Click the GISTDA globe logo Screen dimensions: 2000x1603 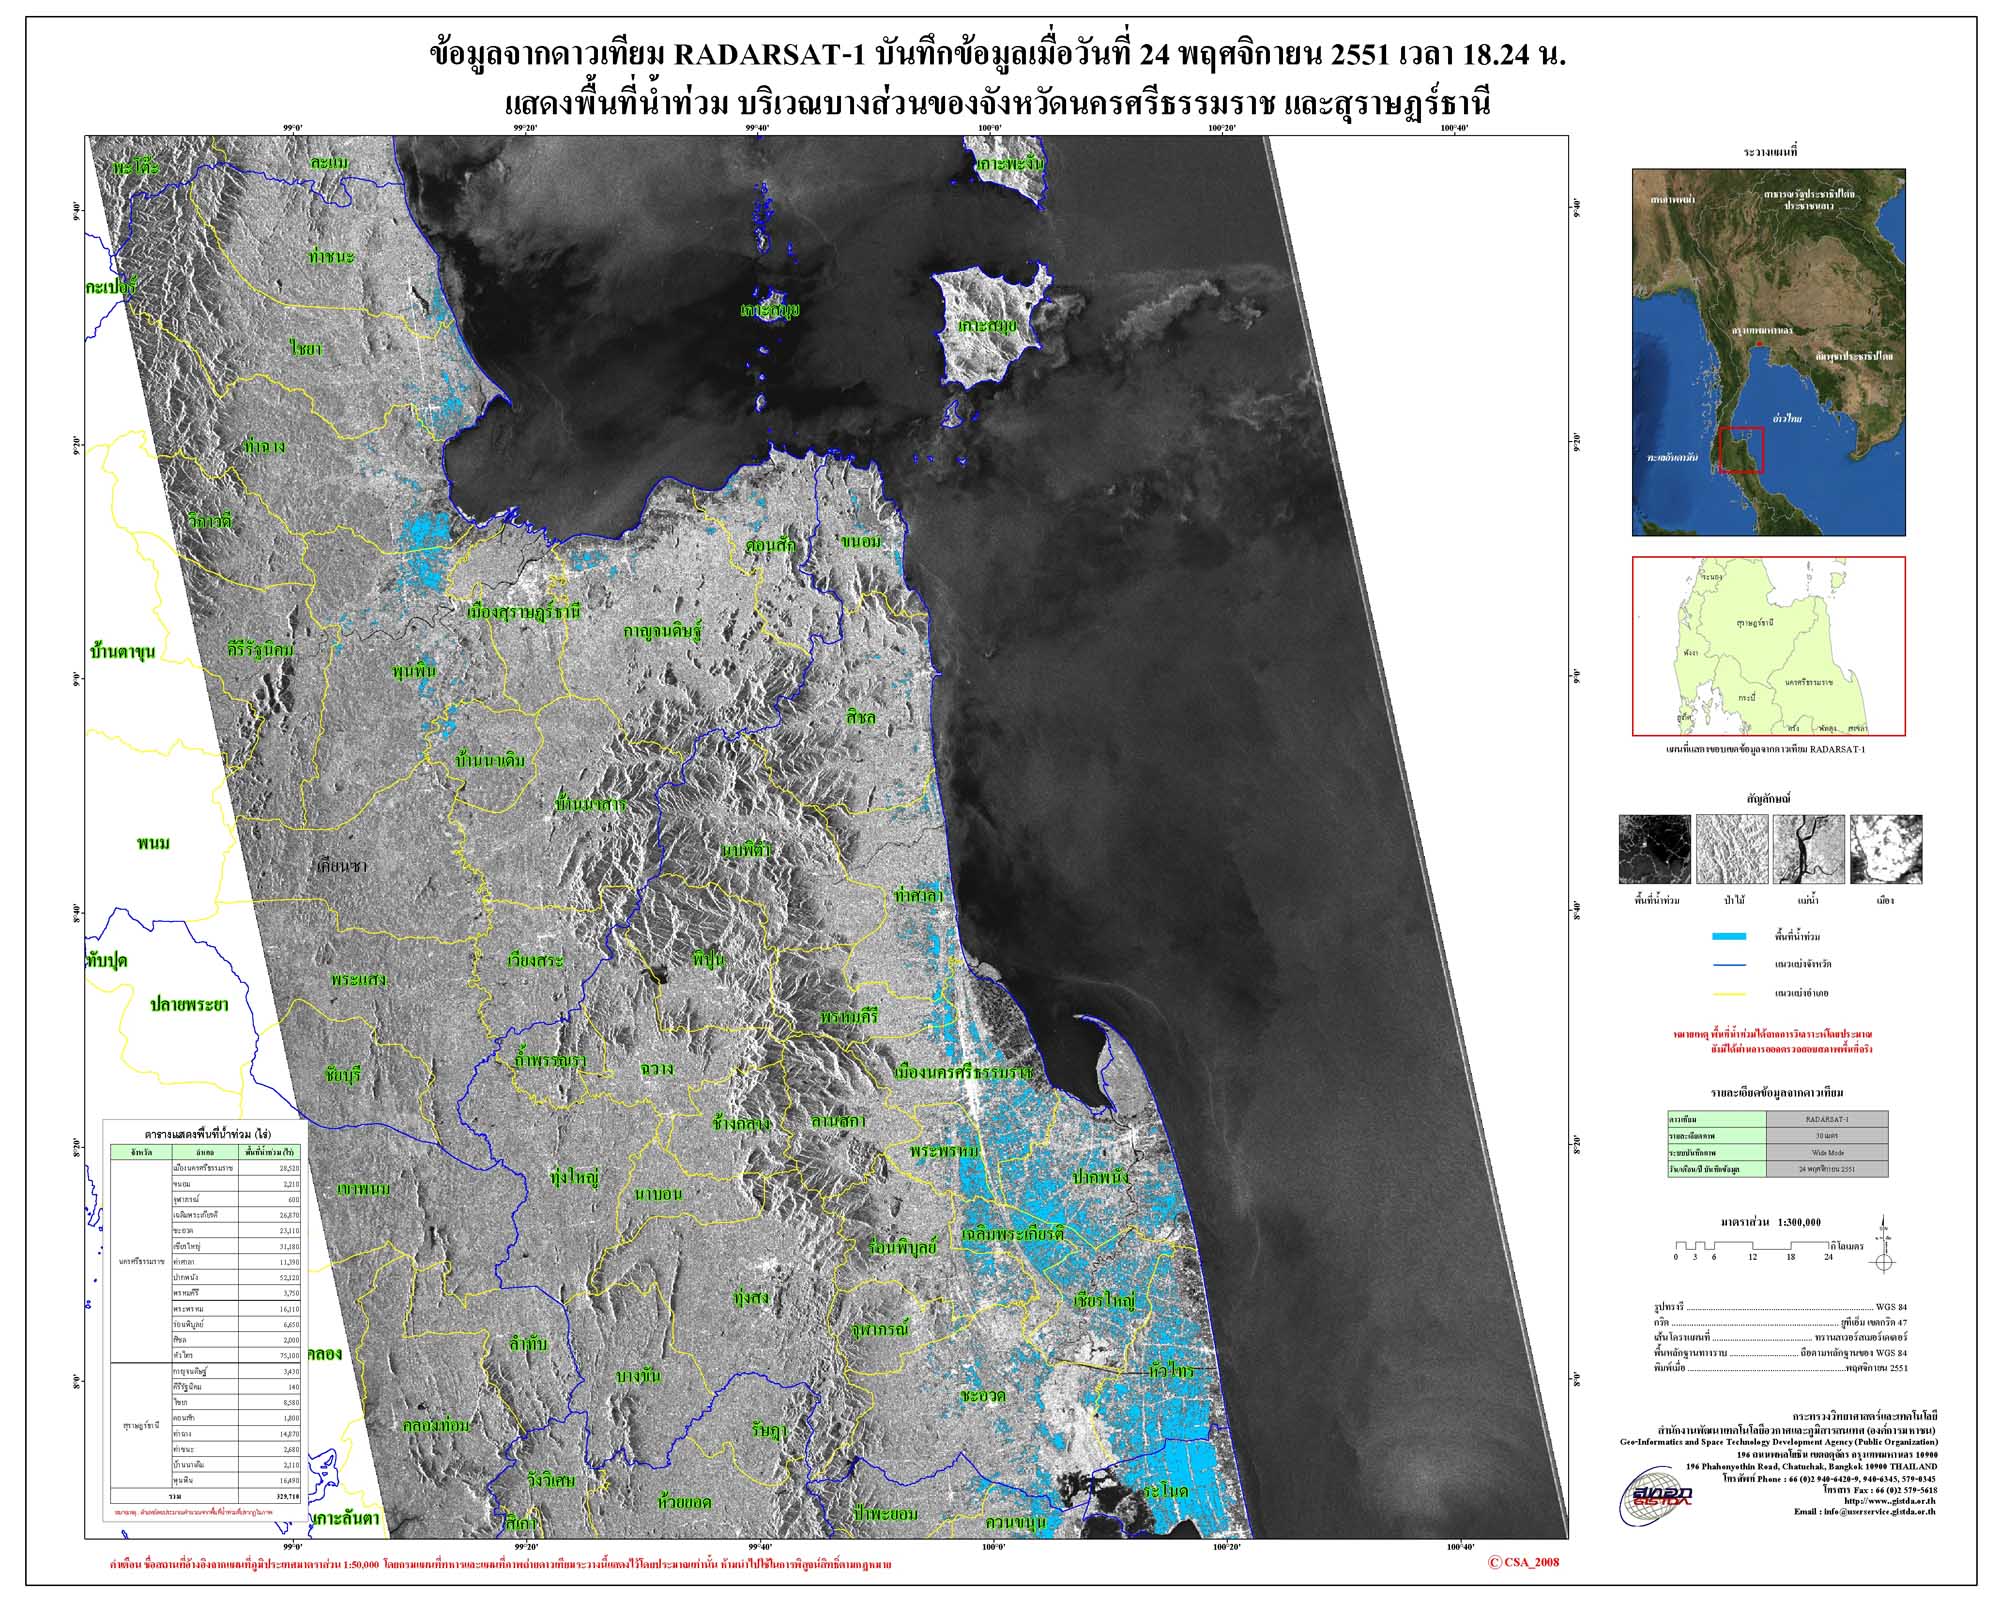pyautogui.click(x=1655, y=1499)
